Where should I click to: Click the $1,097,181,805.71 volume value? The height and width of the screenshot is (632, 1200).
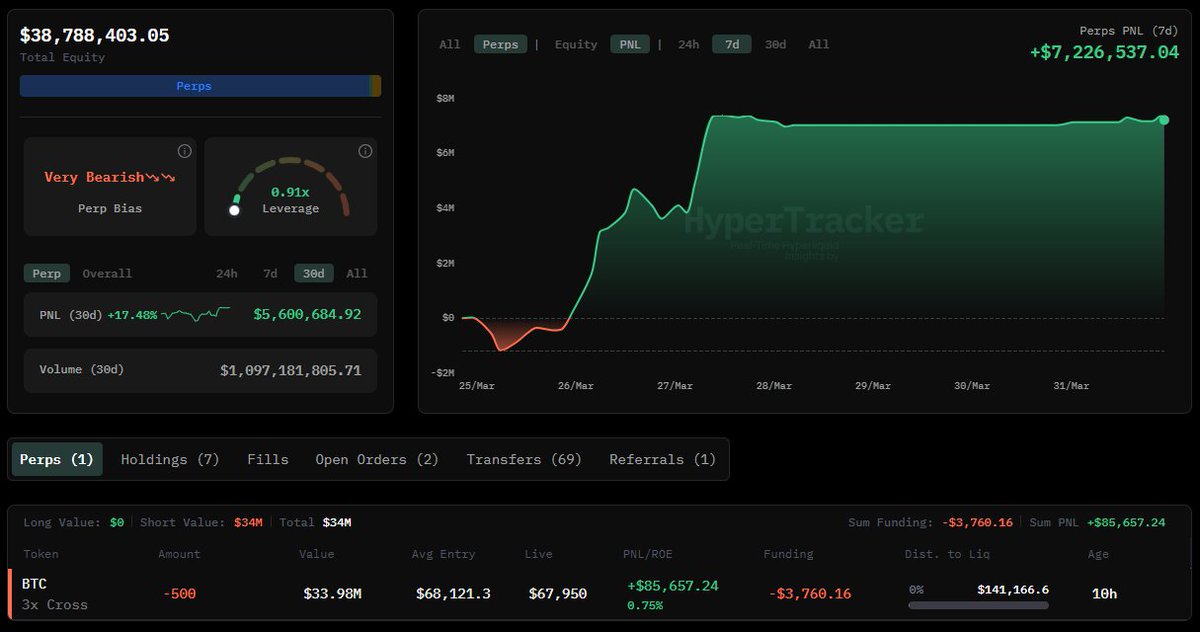[291, 370]
